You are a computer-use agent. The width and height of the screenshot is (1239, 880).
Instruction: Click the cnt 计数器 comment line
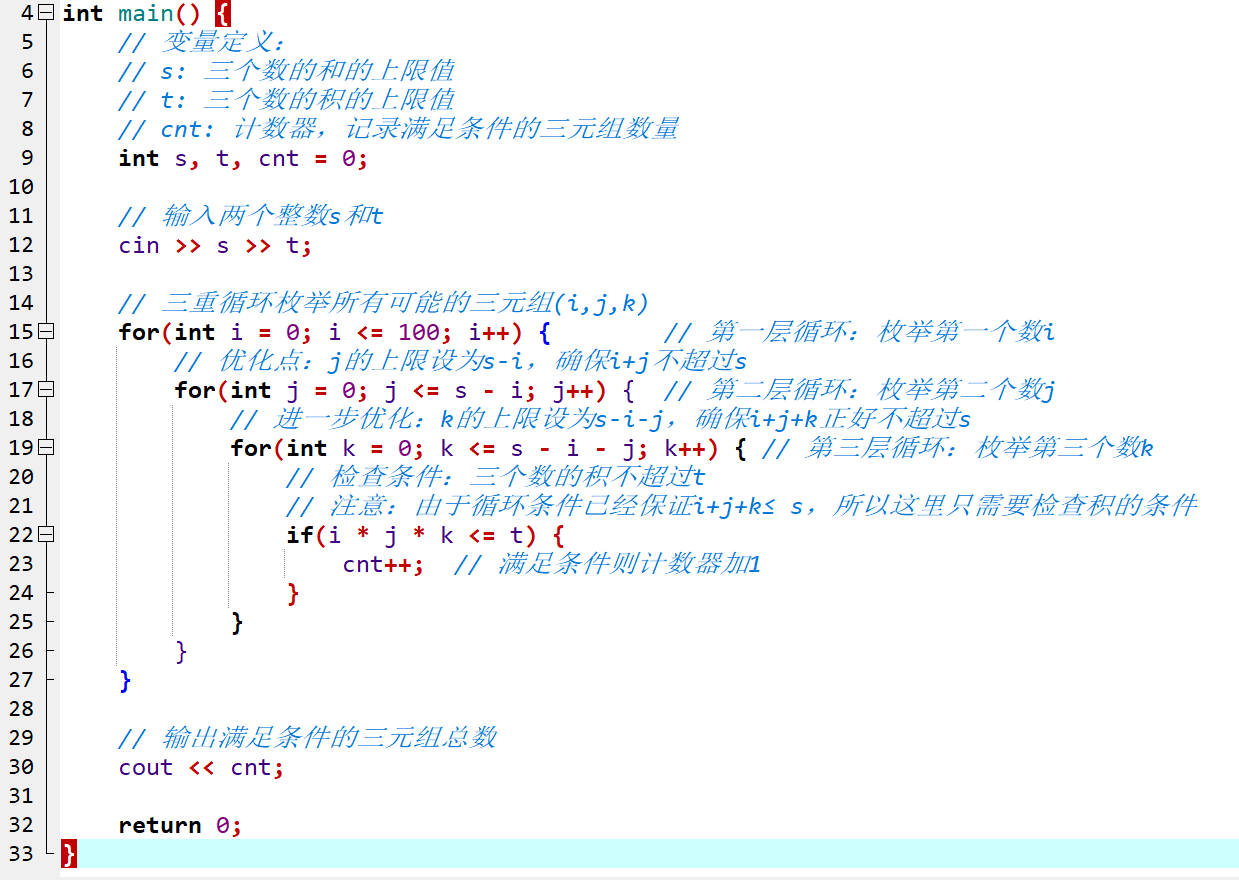pyautogui.click(x=398, y=130)
